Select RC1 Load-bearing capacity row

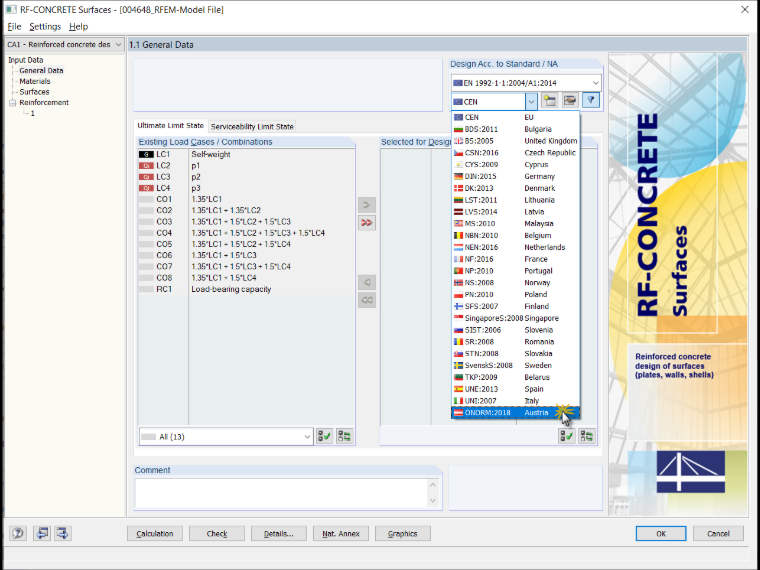[246, 289]
